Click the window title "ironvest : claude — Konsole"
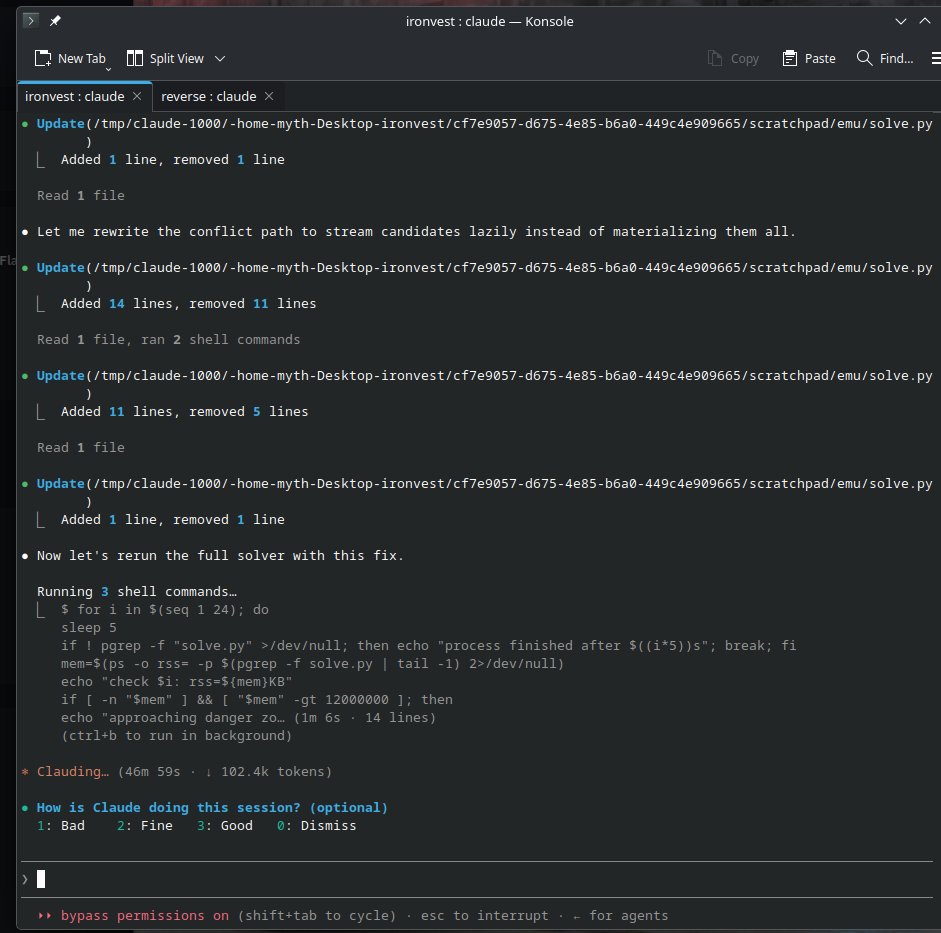The width and height of the screenshot is (941, 933). click(489, 21)
